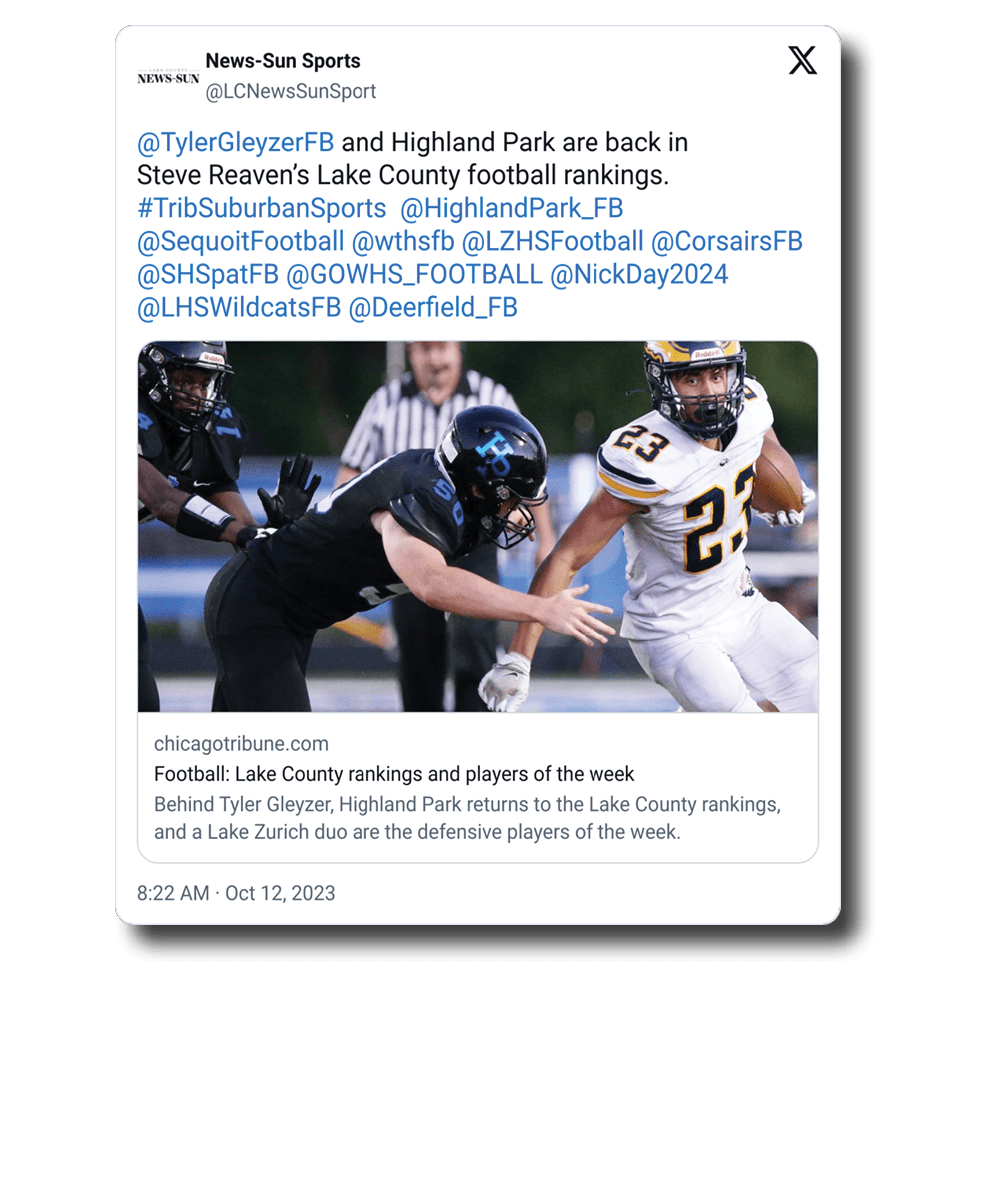This screenshot has height=1177, width=996.
Task: Open the @TylerGleyzerFB mention
Action: (x=236, y=143)
